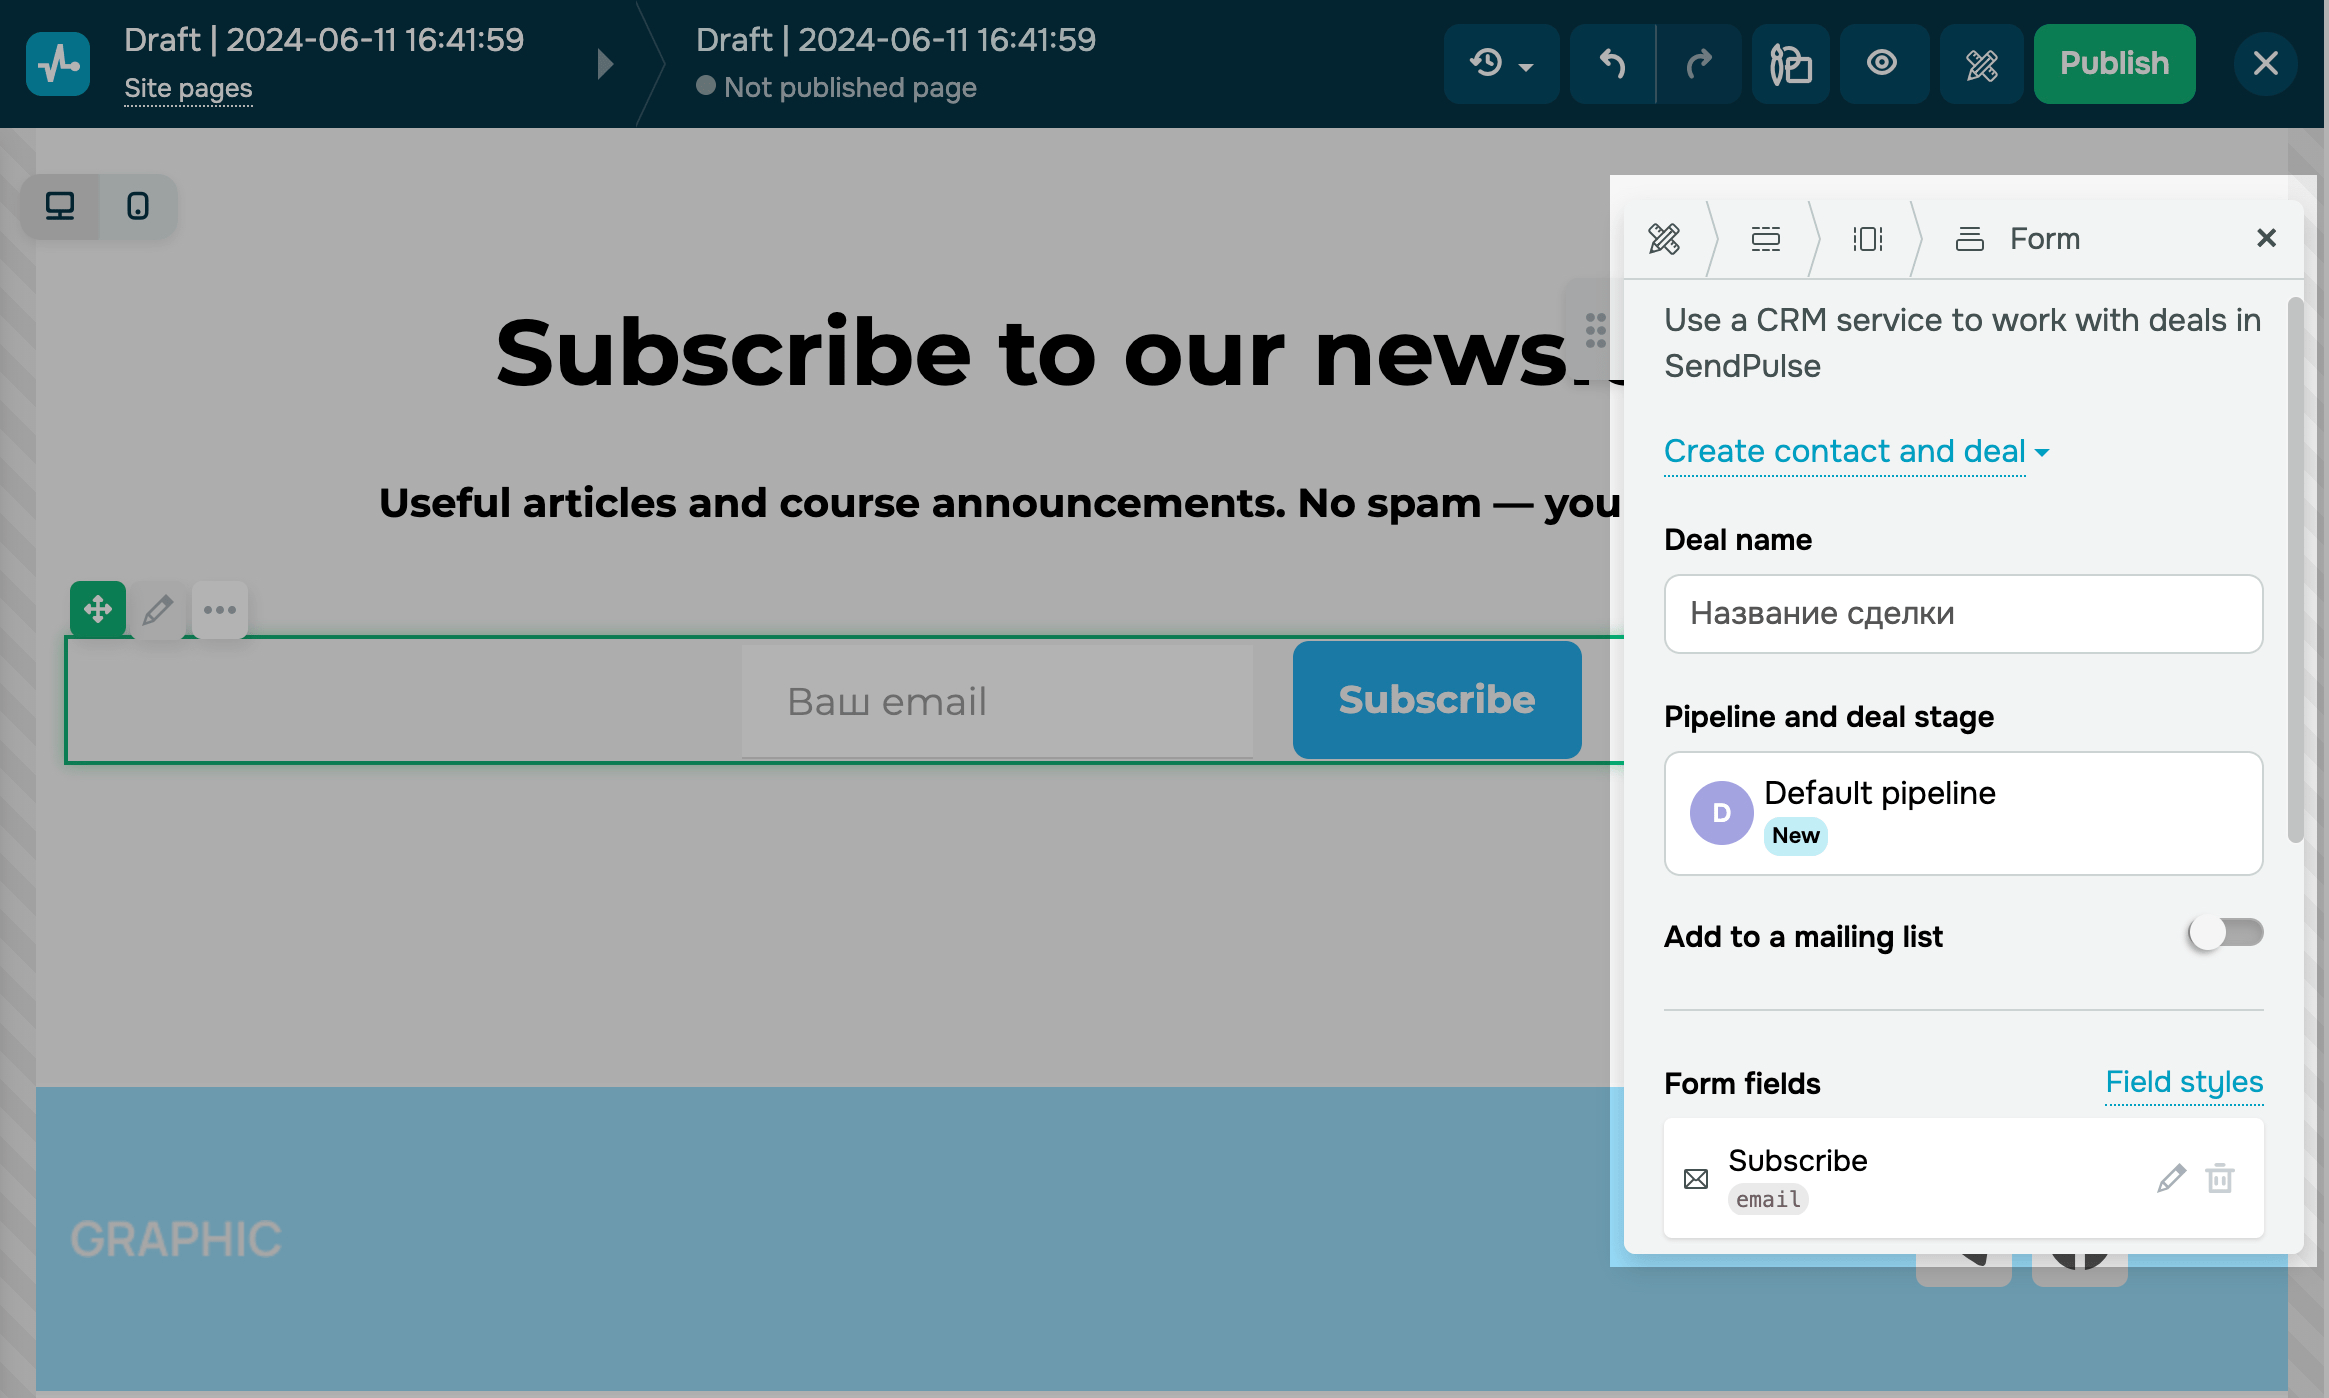Open Default pipeline stage selector
This screenshot has width=2329, height=1398.
(1962, 813)
